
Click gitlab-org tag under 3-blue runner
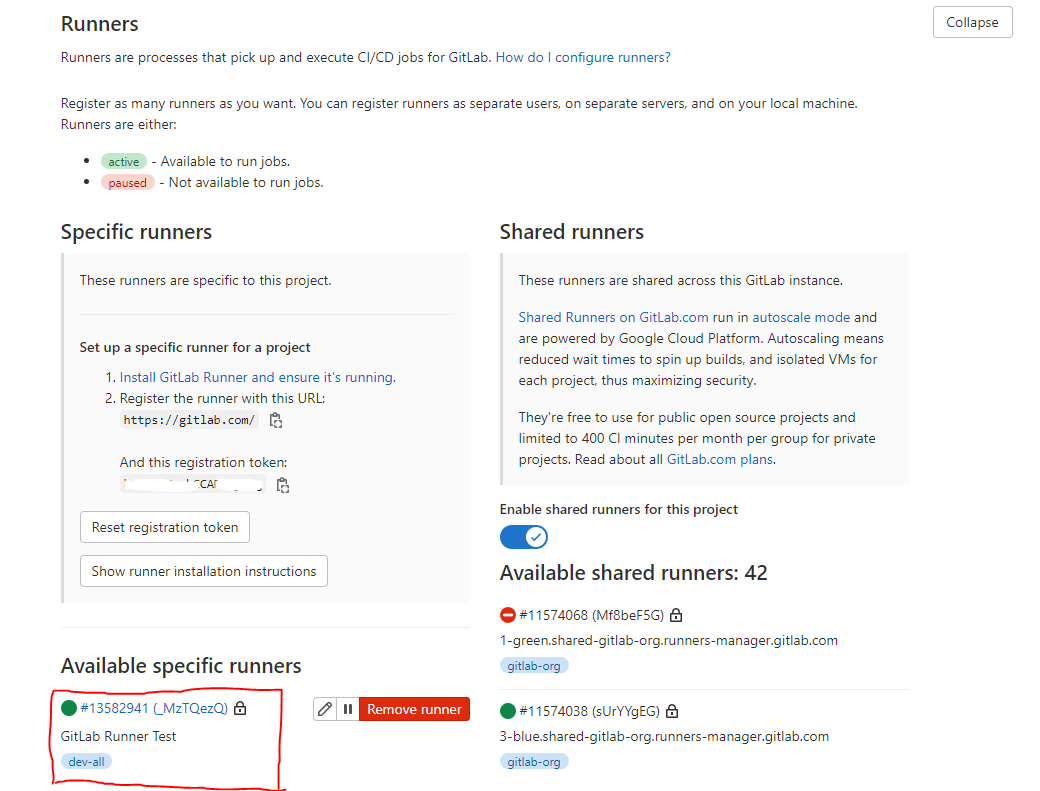[x=534, y=762]
